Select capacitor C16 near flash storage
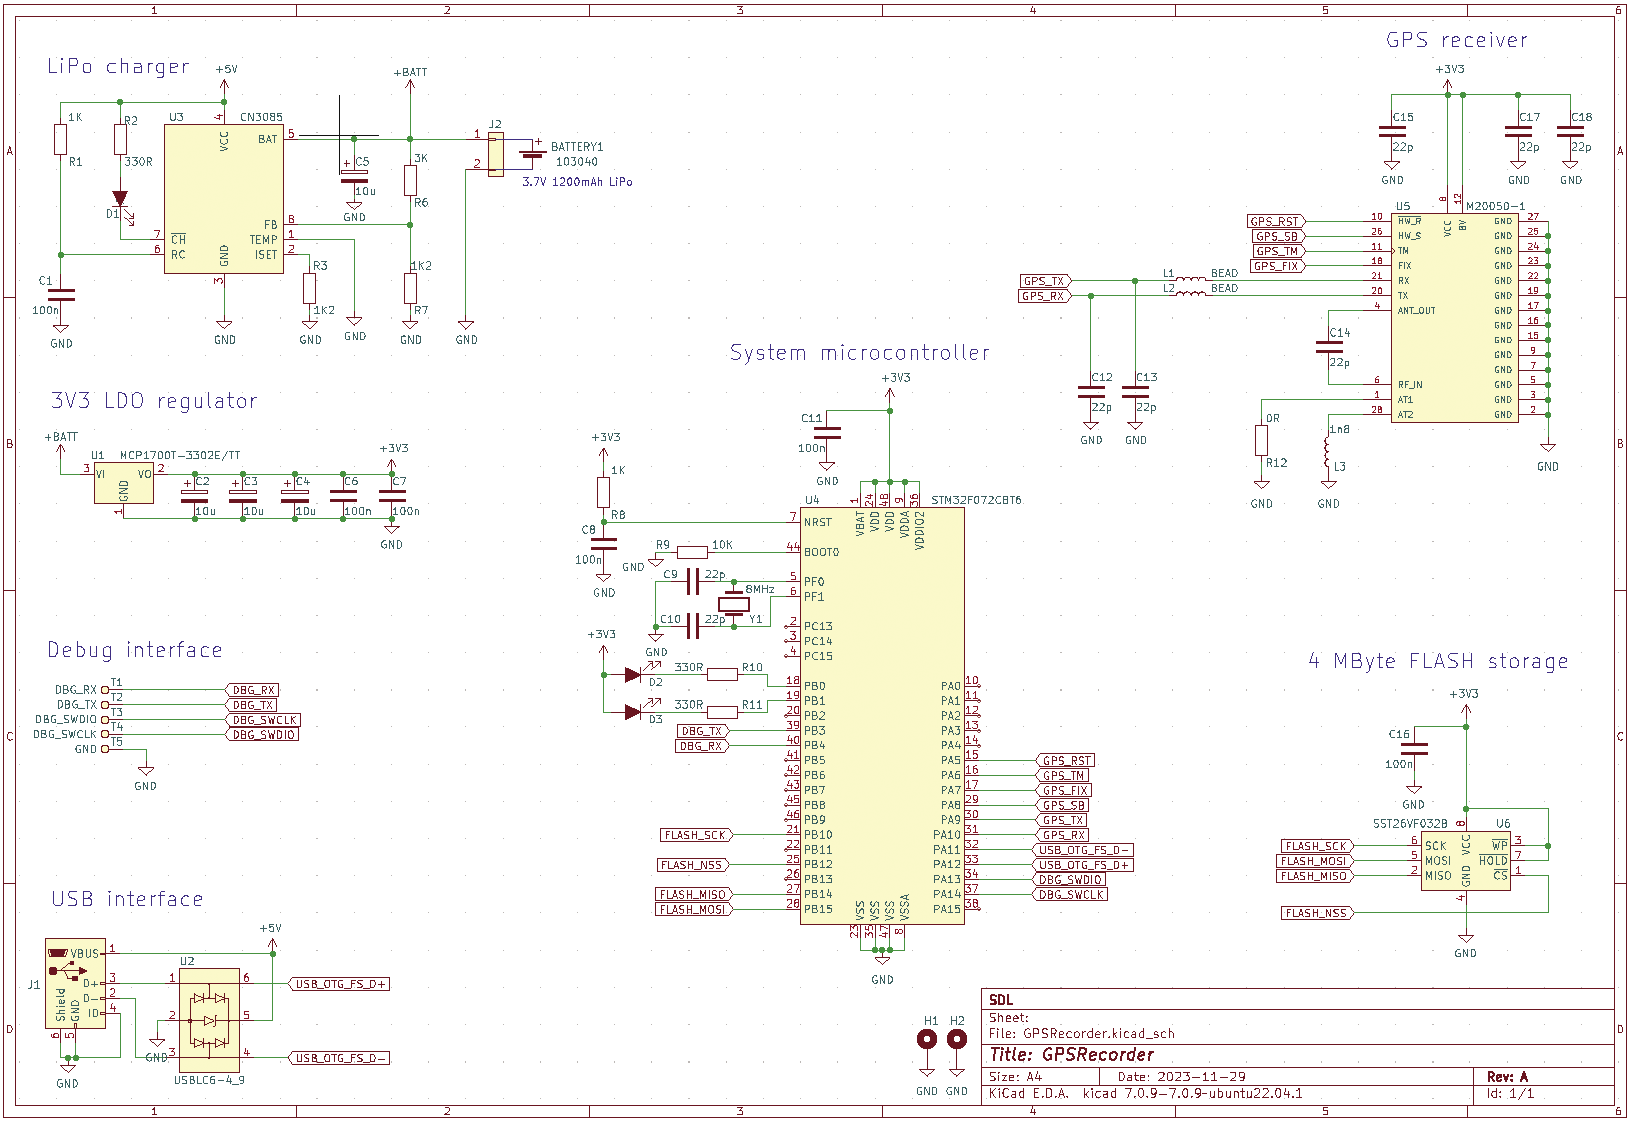The image size is (1631, 1122). (x=1414, y=748)
